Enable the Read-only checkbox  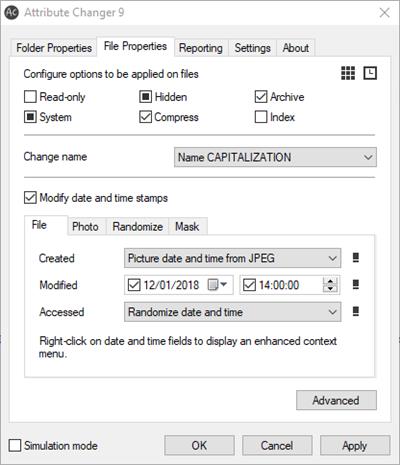[30, 97]
